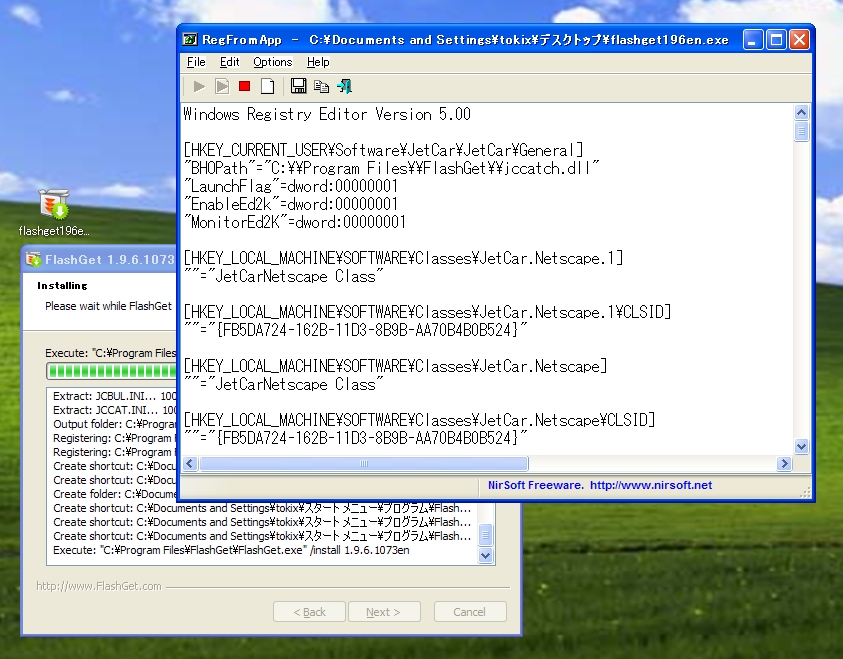Click the Start tracing play icon
Viewport: 843px width, 659px height.
click(x=199, y=87)
